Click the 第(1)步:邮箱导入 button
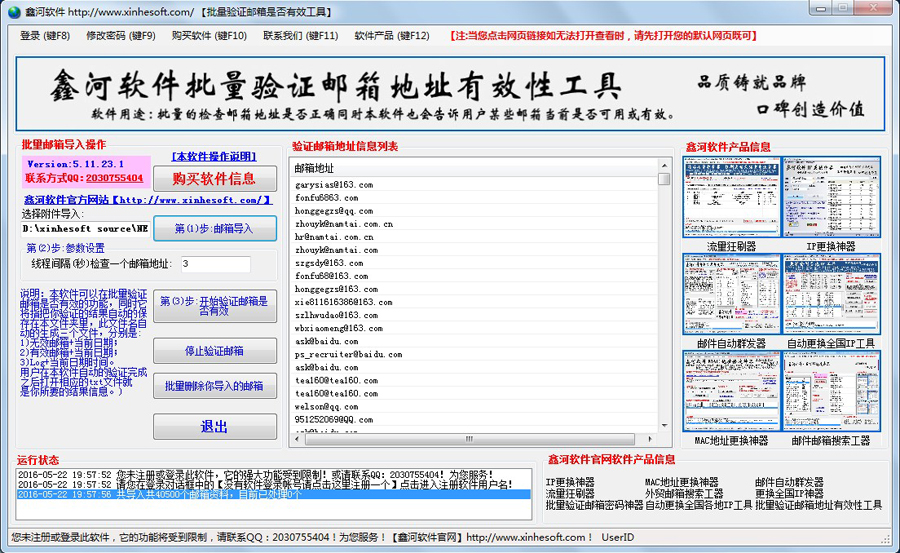Image resolution: width=900 pixels, height=553 pixels. coord(214,228)
